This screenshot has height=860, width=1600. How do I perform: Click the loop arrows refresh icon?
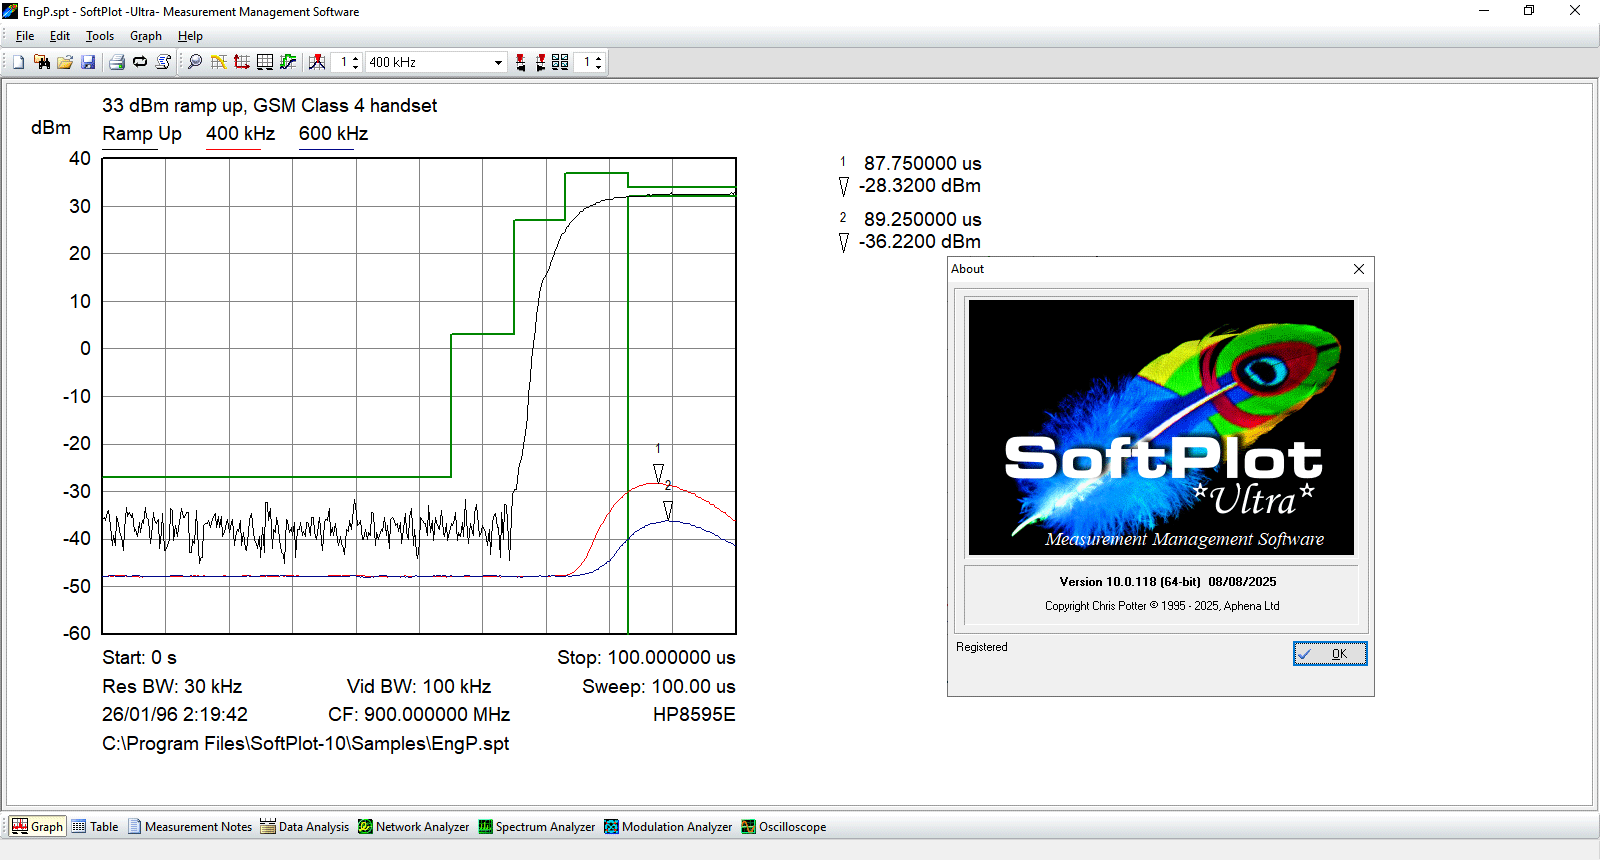pyautogui.click(x=140, y=62)
